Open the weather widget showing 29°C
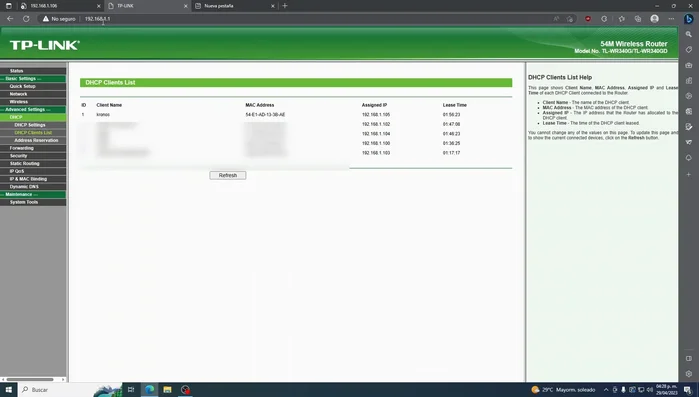 [x=563, y=390]
